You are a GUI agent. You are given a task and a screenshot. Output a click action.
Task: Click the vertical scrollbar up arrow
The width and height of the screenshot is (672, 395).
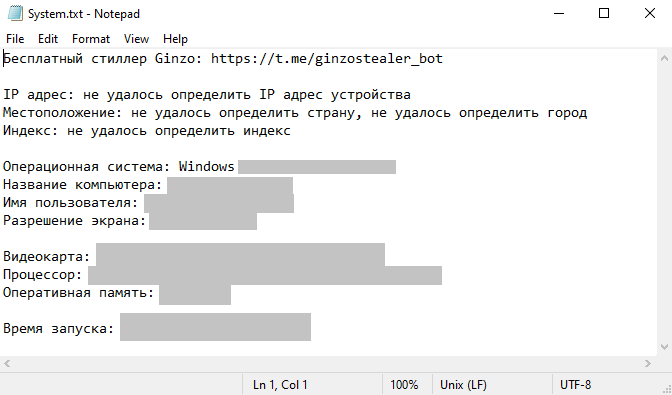click(664, 58)
